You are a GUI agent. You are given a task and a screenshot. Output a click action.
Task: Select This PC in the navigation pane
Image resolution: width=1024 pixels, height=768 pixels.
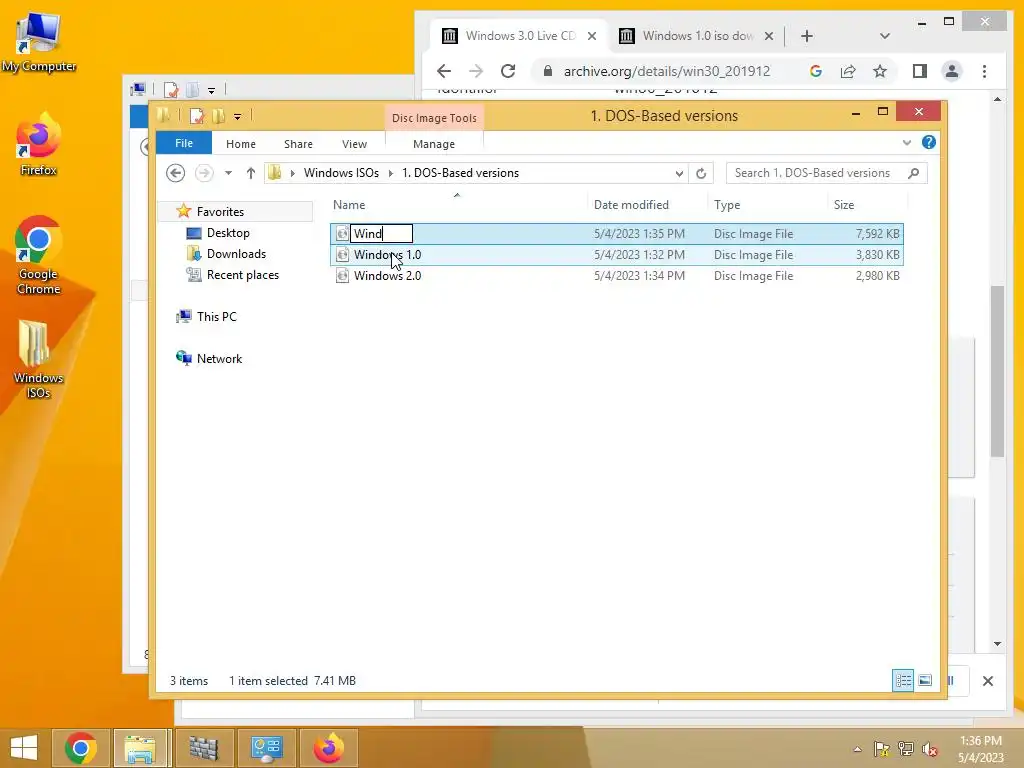(x=216, y=316)
